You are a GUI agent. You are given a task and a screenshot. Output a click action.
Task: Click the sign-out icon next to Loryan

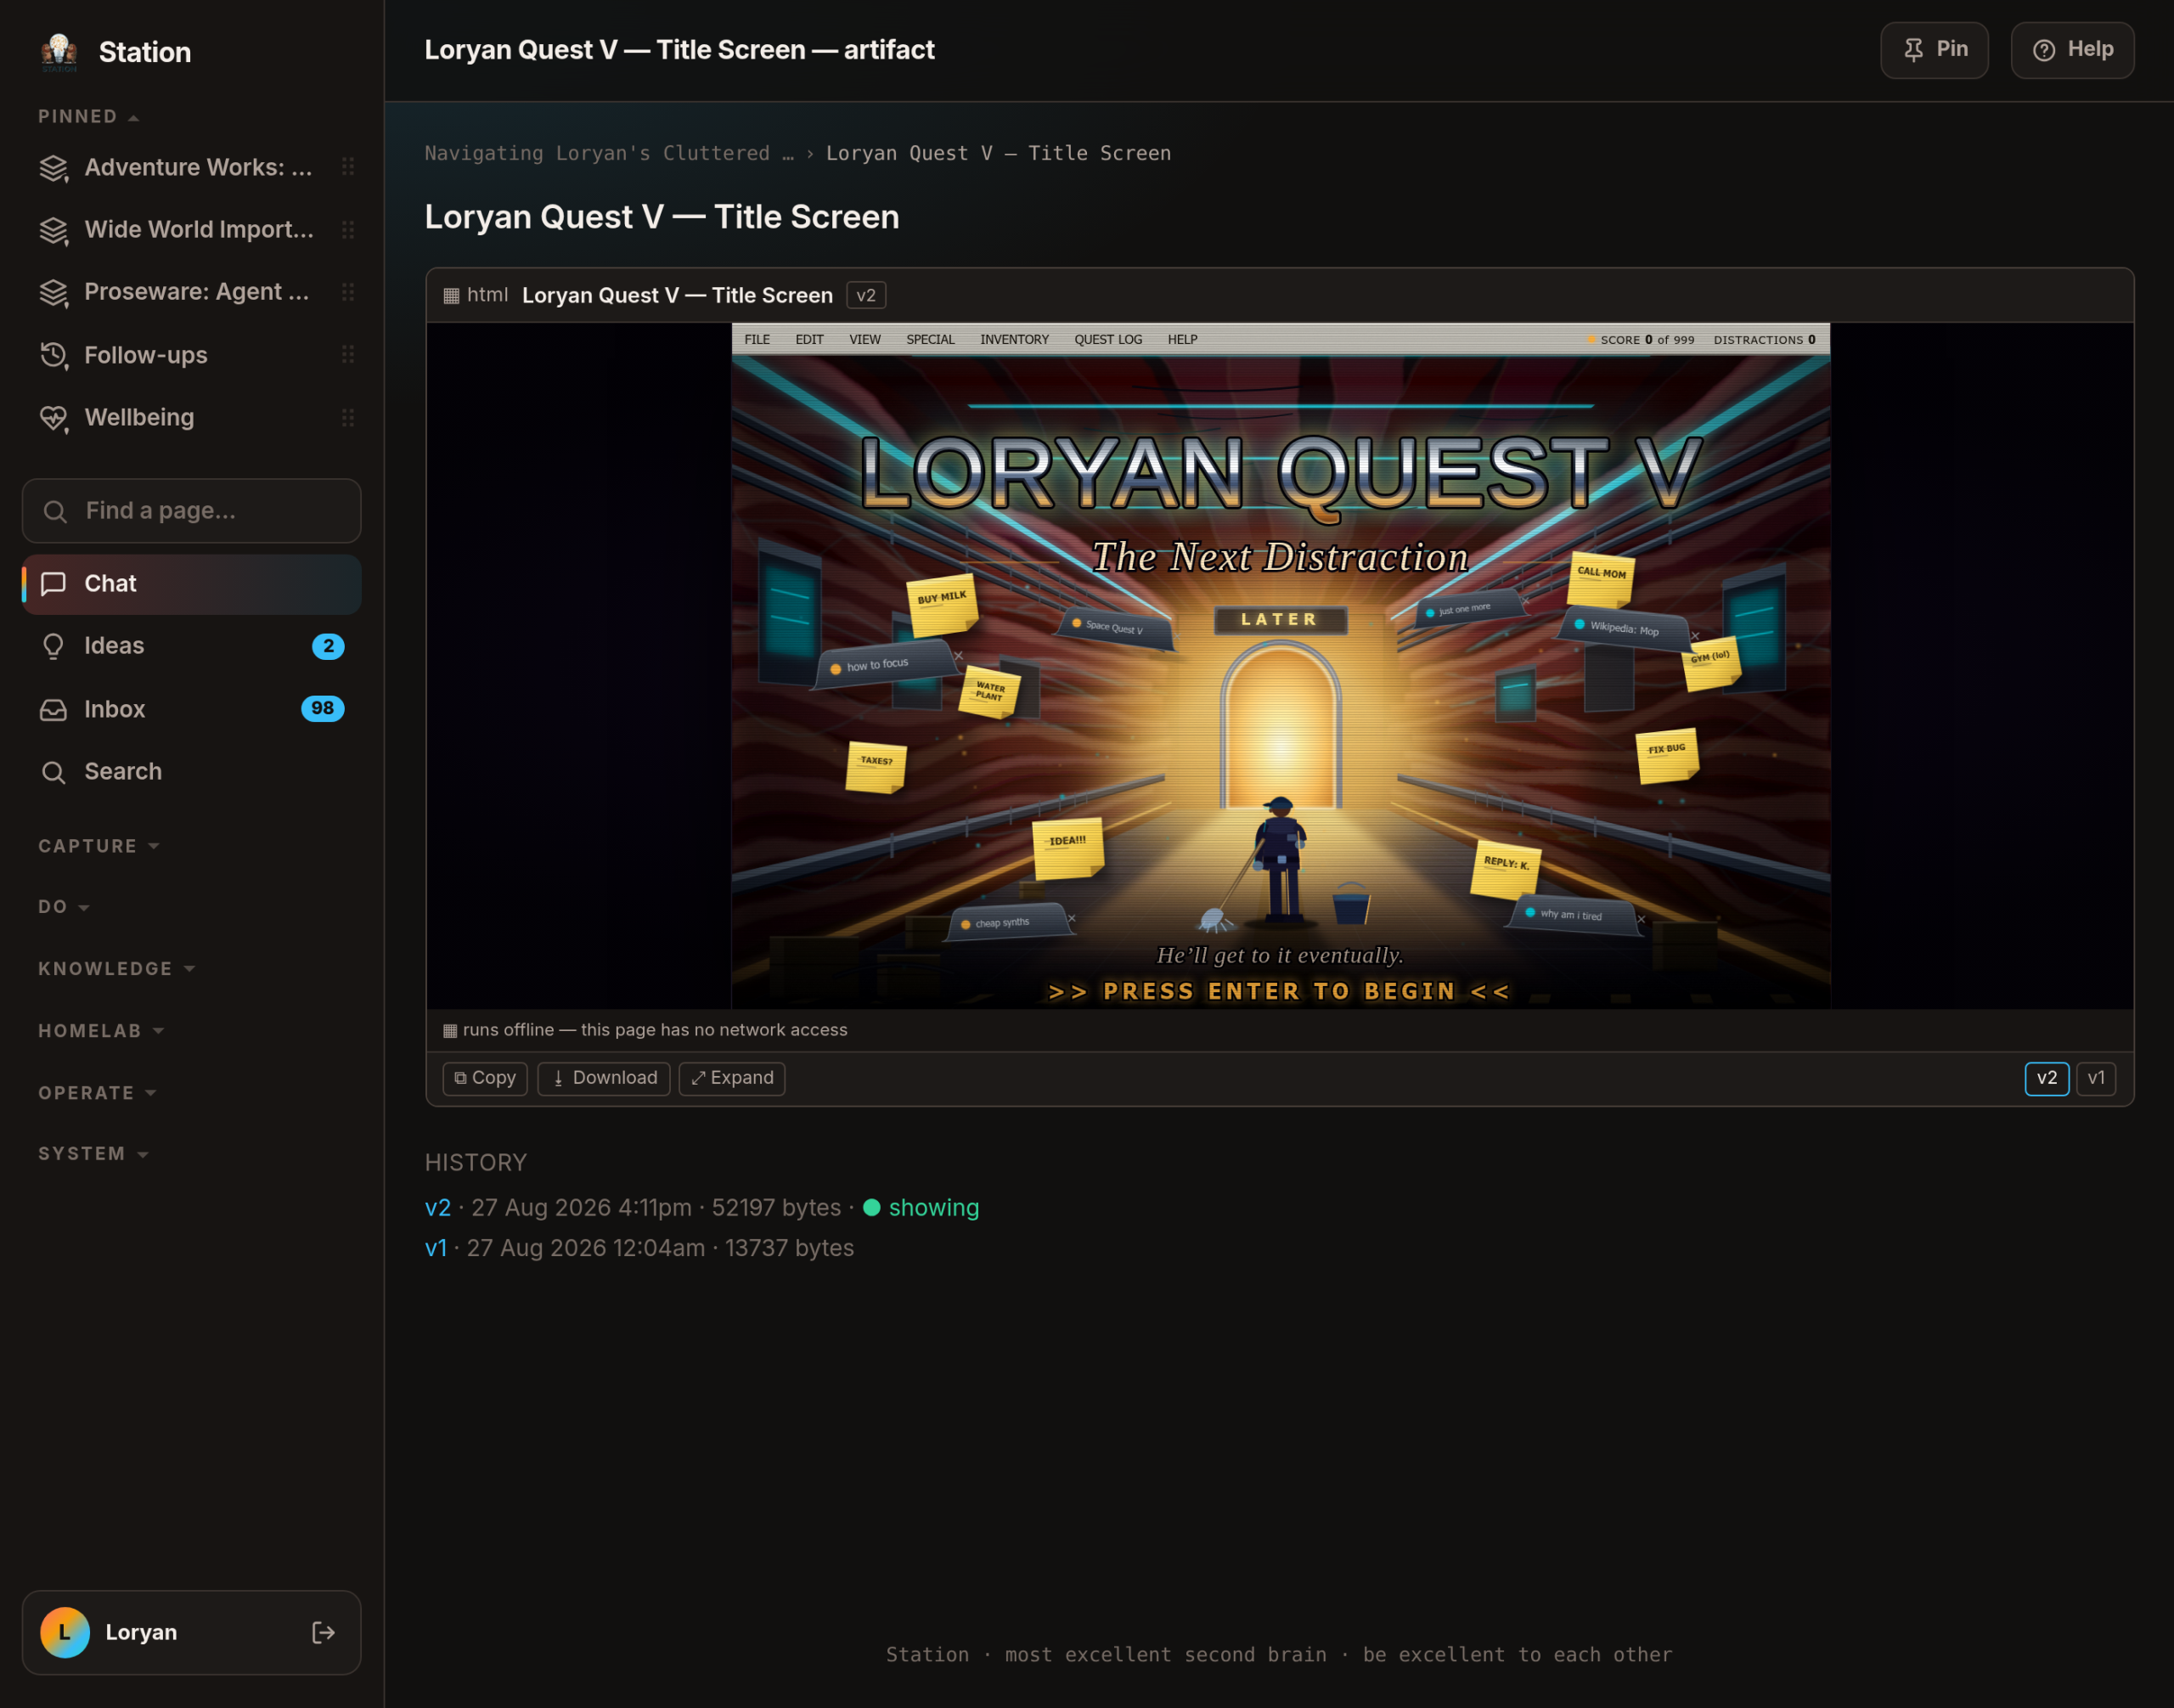click(x=323, y=1632)
